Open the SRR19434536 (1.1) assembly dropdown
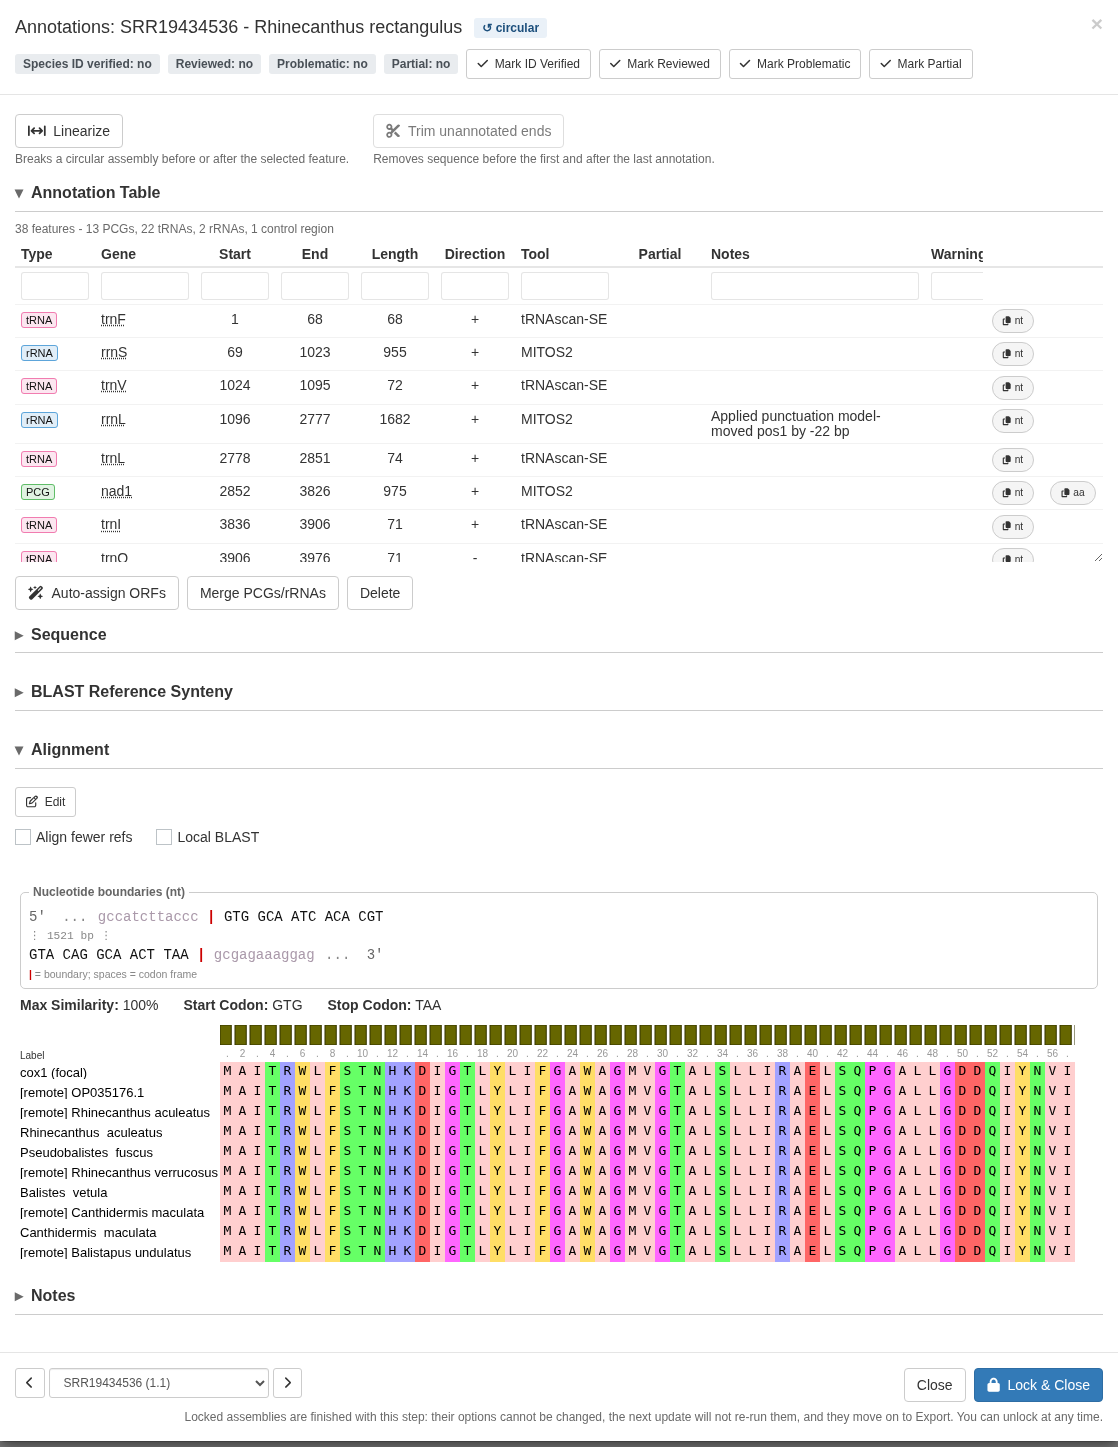 (159, 1383)
